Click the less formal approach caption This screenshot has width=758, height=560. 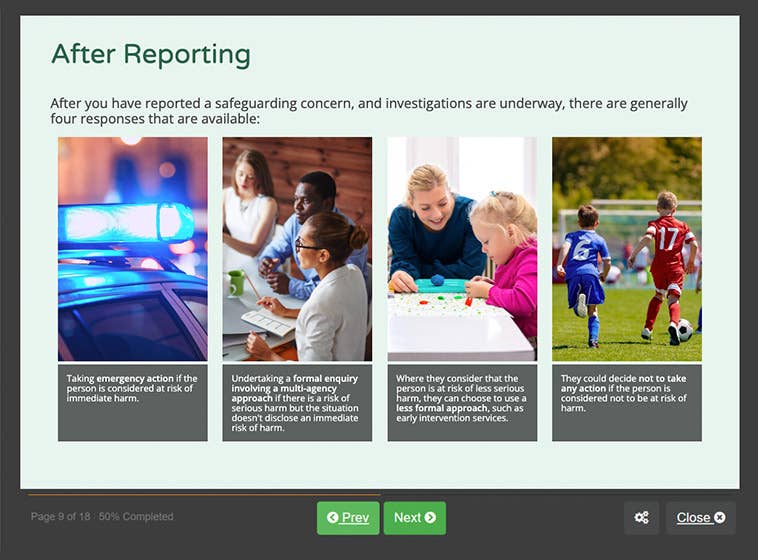[x=462, y=402]
